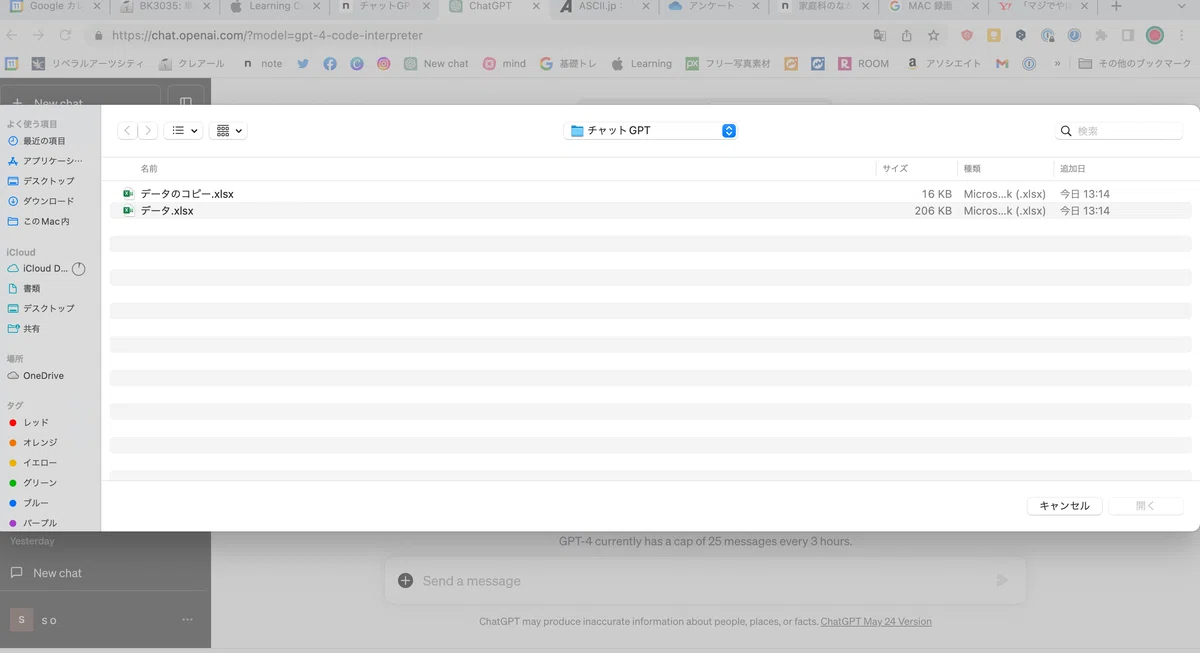Click the 開く button

pos(1146,506)
